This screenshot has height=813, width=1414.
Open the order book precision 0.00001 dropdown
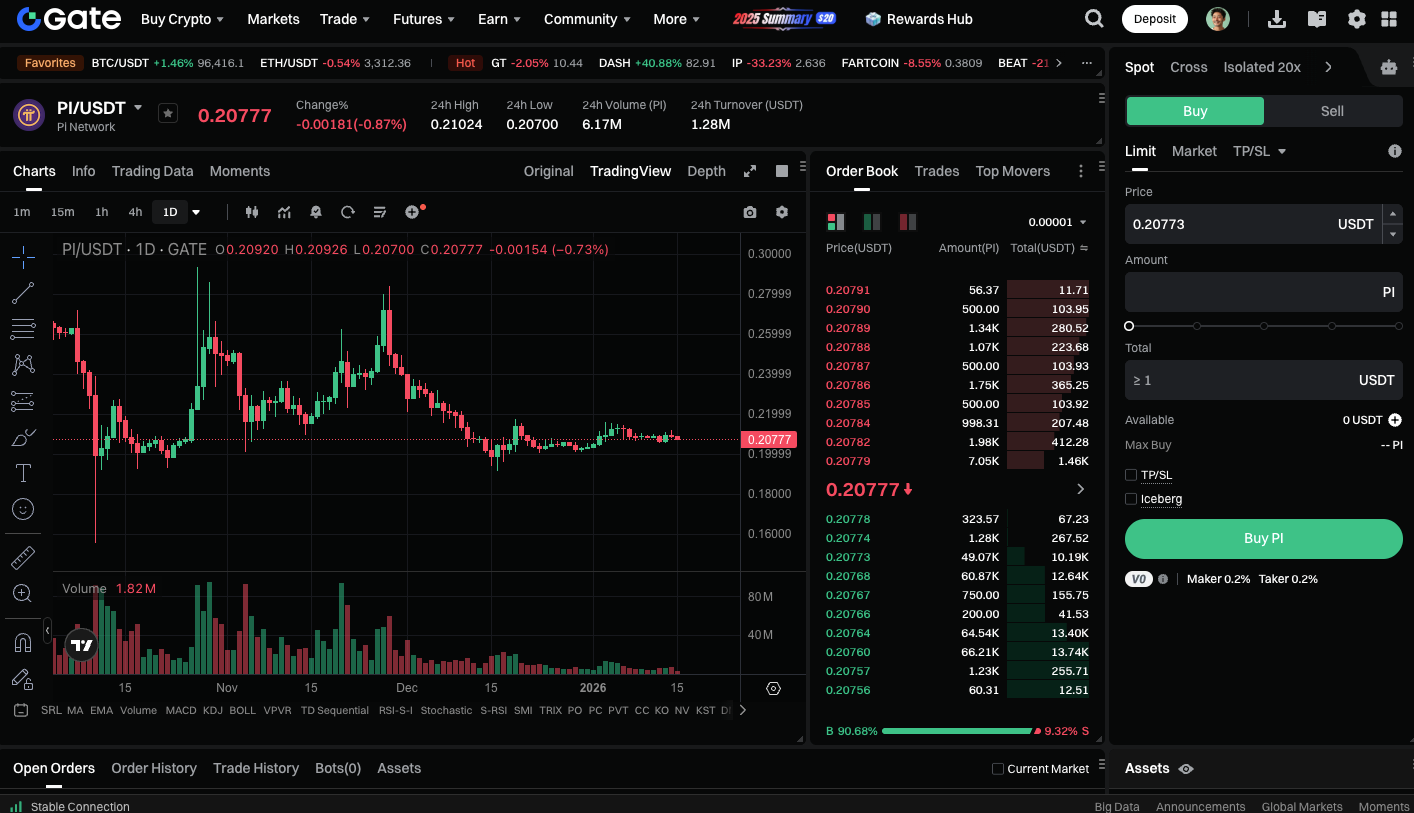[1057, 222]
